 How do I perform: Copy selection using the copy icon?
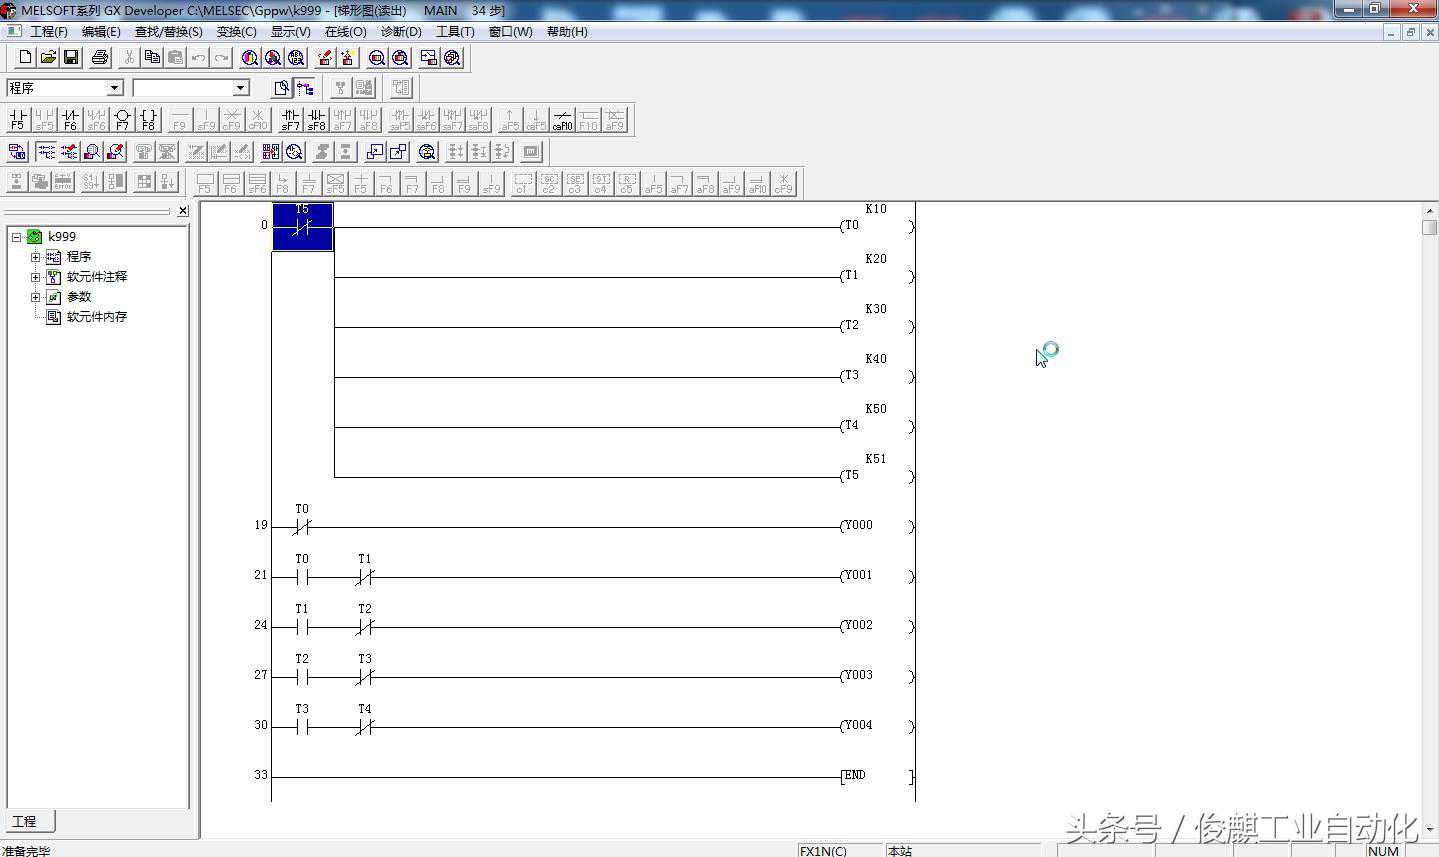pyautogui.click(x=152, y=58)
